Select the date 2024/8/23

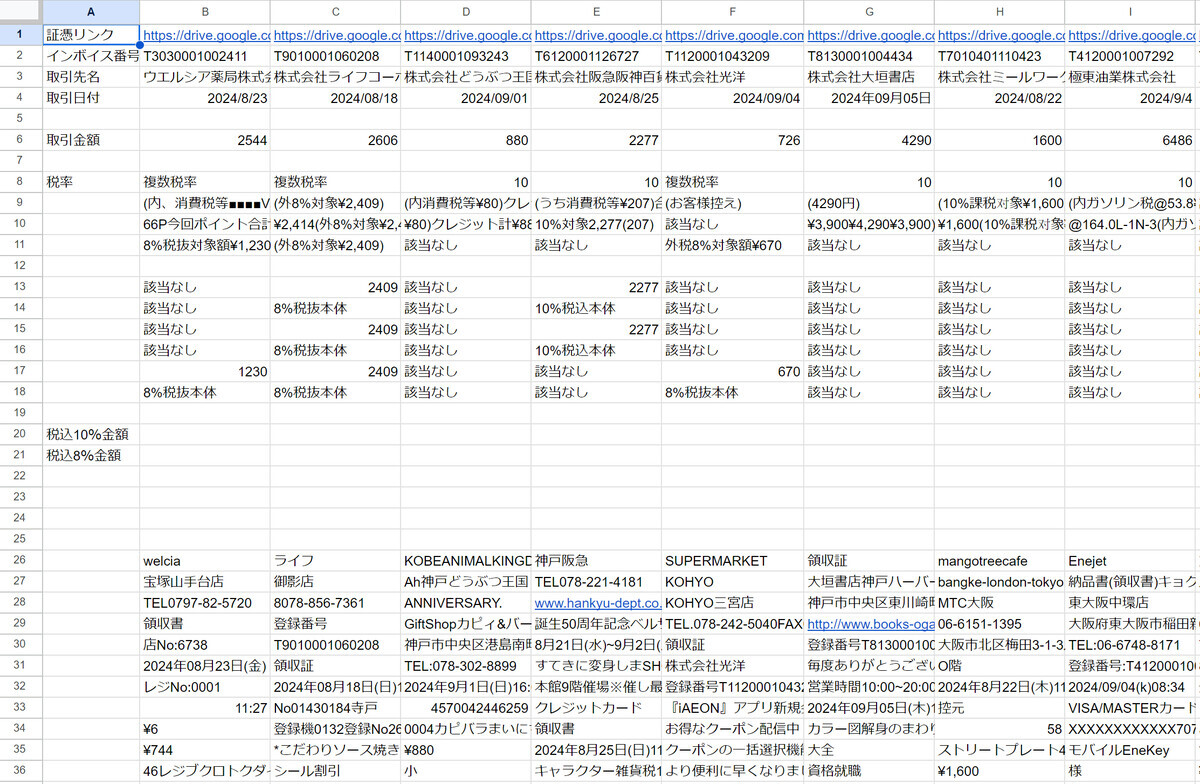click(205, 98)
